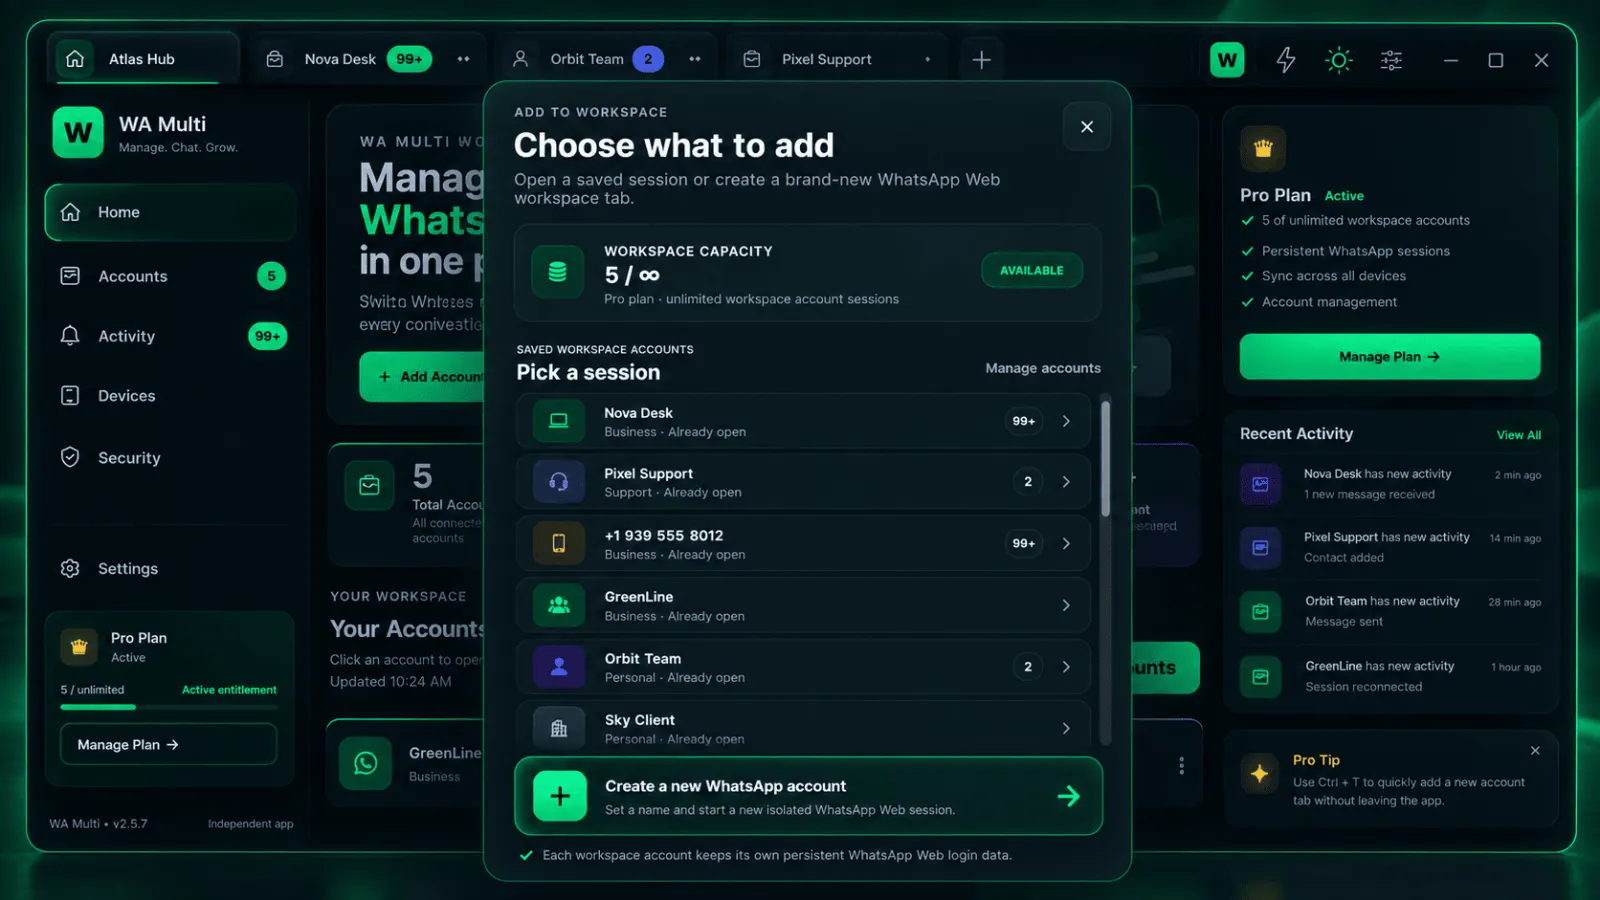Image resolution: width=1600 pixels, height=900 pixels.
Task: Click the green W logo button in top bar
Action: point(1227,60)
